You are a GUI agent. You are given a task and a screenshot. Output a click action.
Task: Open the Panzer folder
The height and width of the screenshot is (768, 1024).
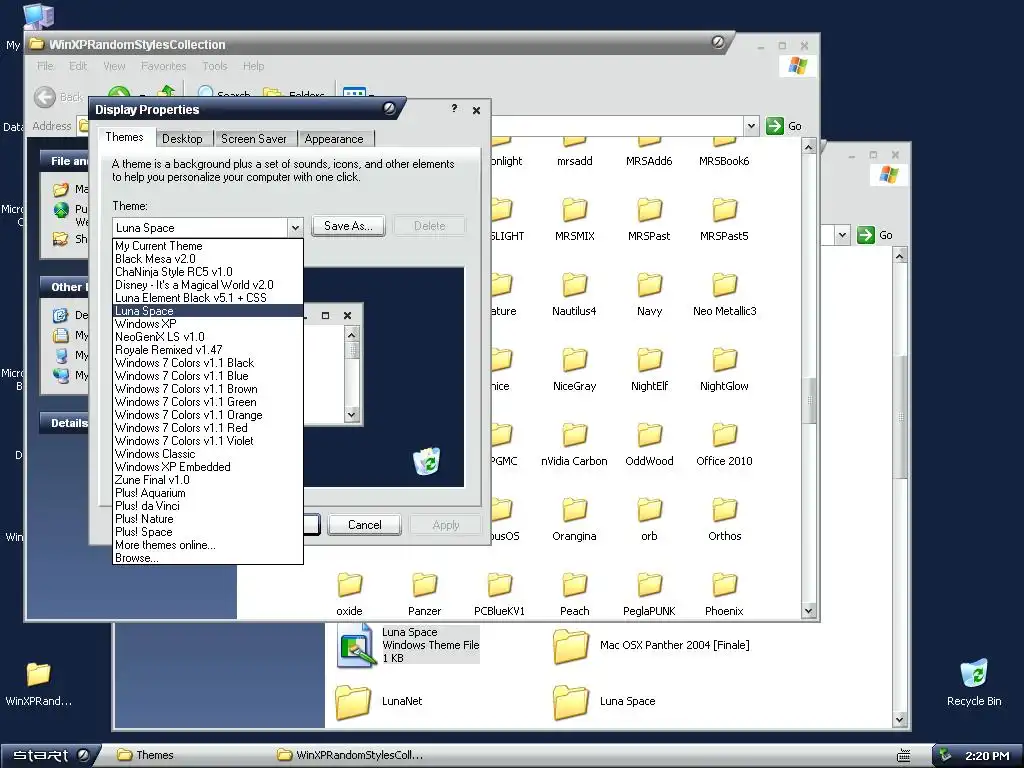[424, 586]
